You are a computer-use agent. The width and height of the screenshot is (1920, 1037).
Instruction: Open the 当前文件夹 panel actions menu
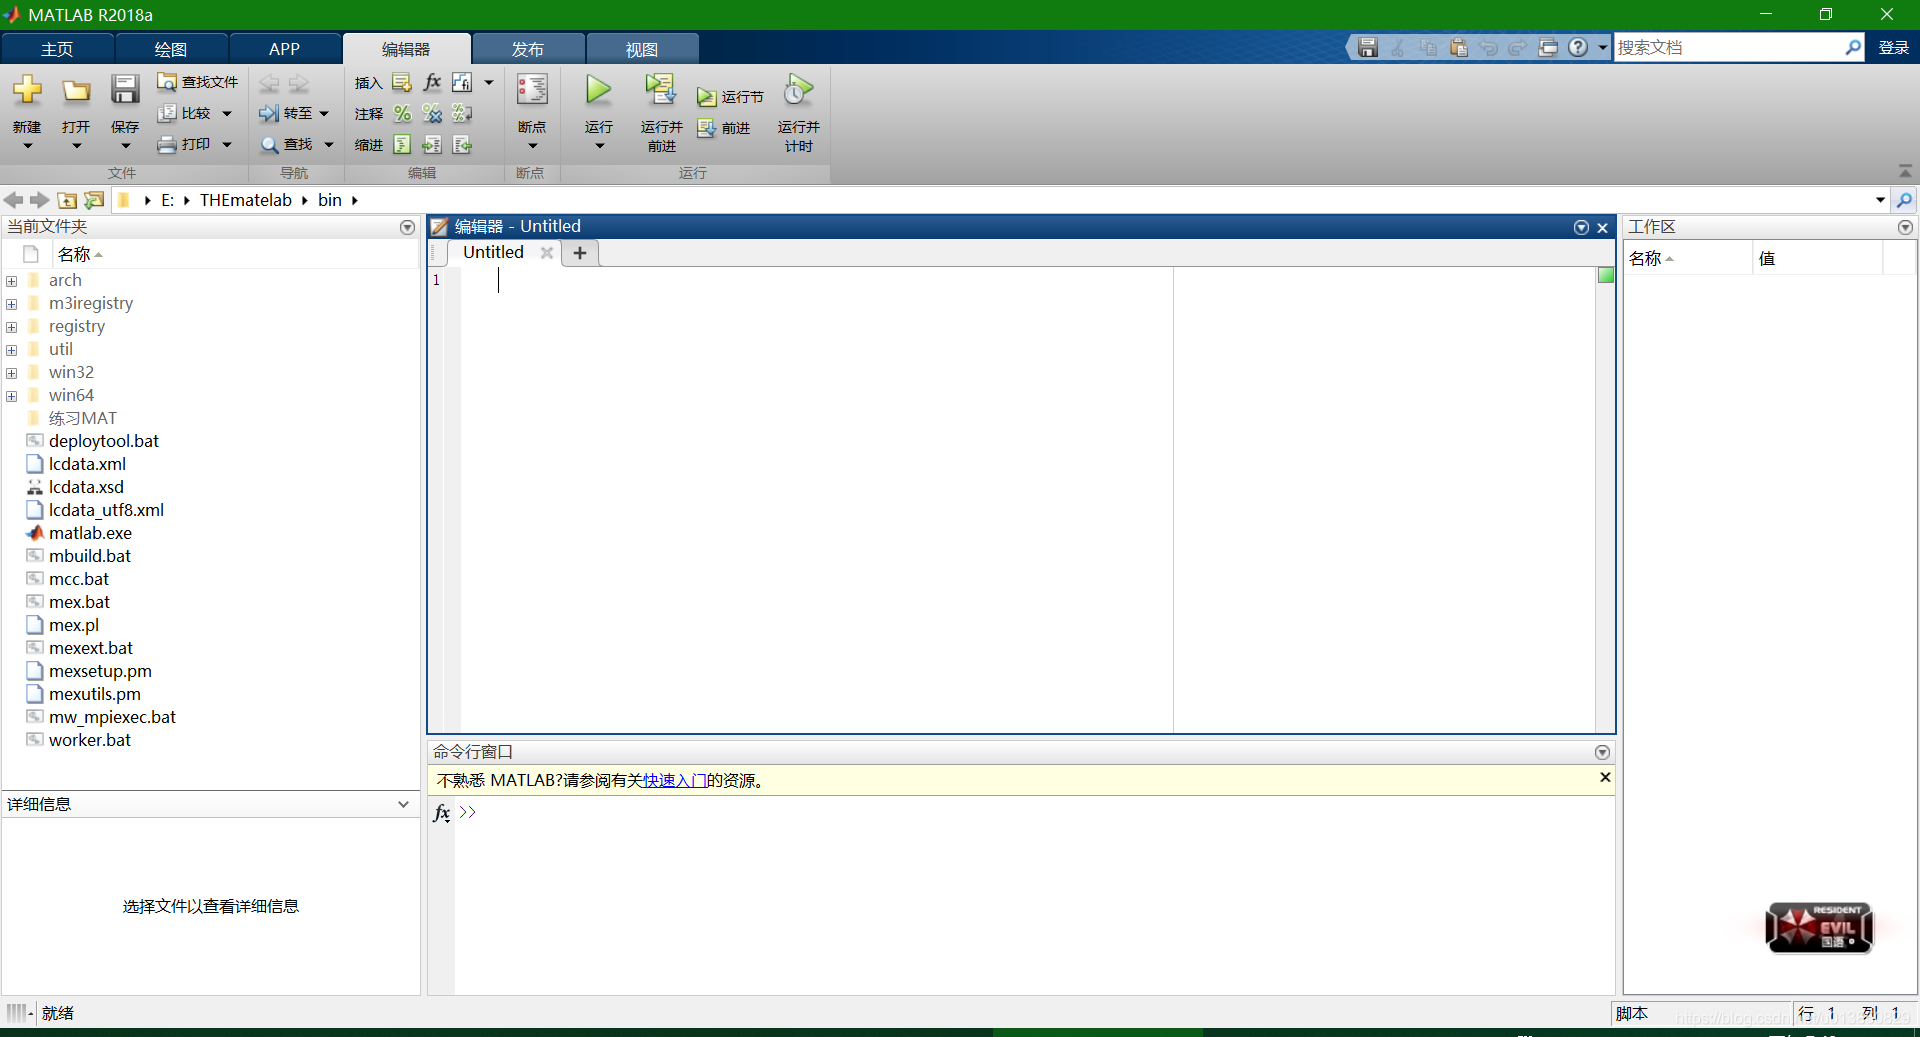407,228
